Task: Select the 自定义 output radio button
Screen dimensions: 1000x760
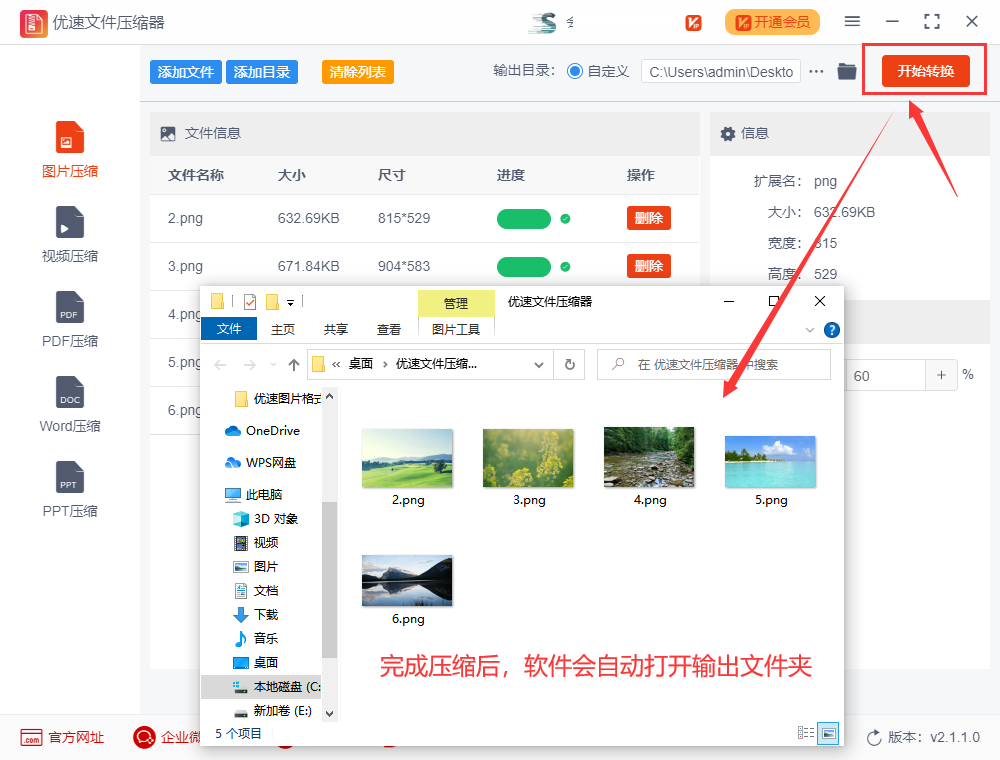Action: click(x=575, y=71)
